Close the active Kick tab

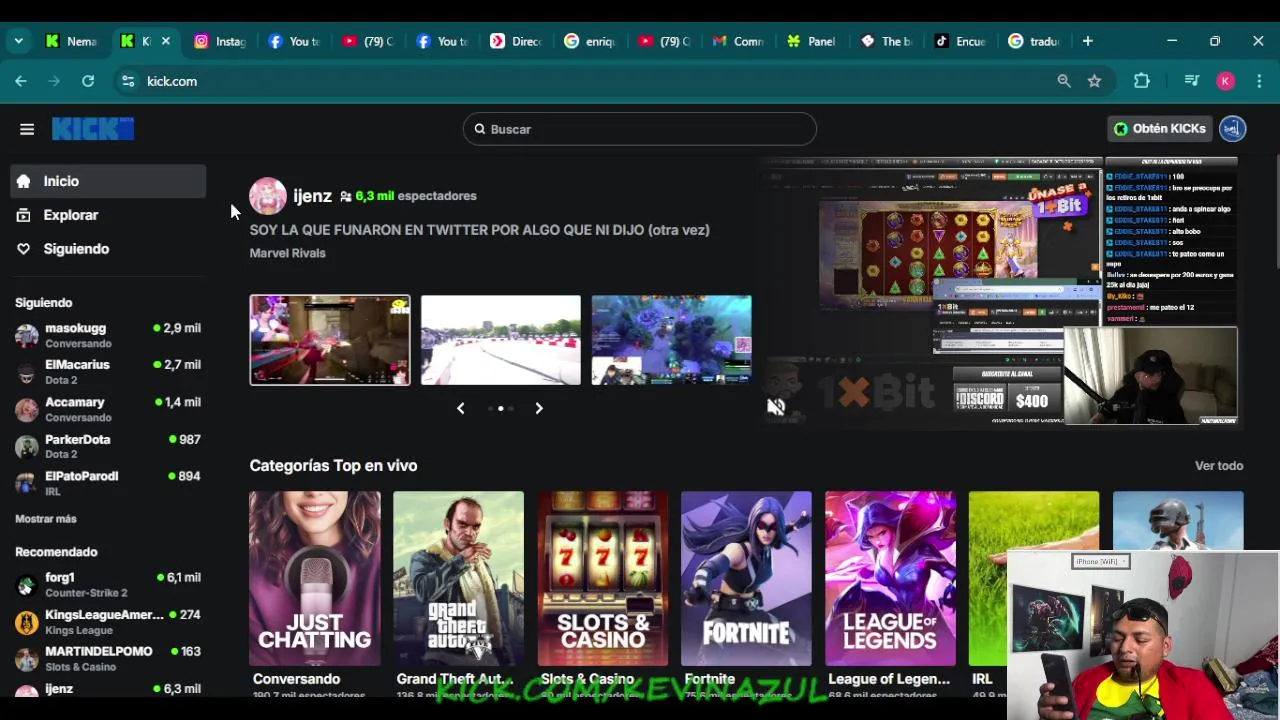tap(166, 41)
